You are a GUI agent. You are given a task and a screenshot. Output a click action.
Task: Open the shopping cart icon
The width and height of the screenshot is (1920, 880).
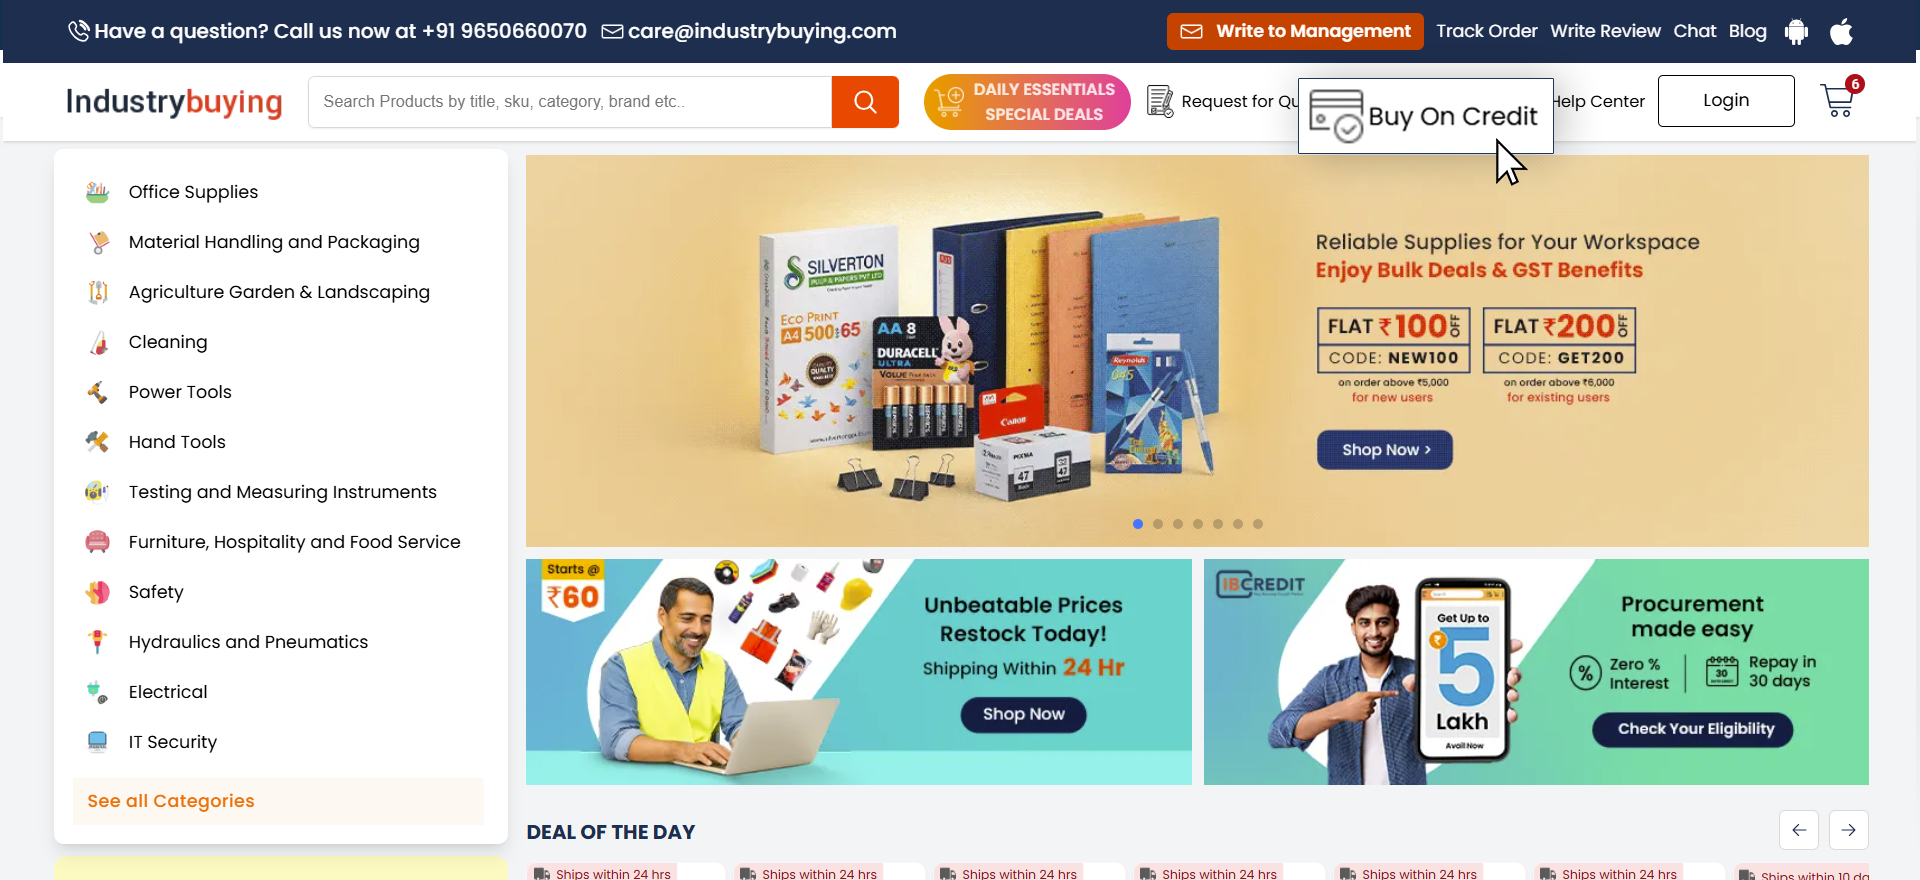click(x=1838, y=101)
